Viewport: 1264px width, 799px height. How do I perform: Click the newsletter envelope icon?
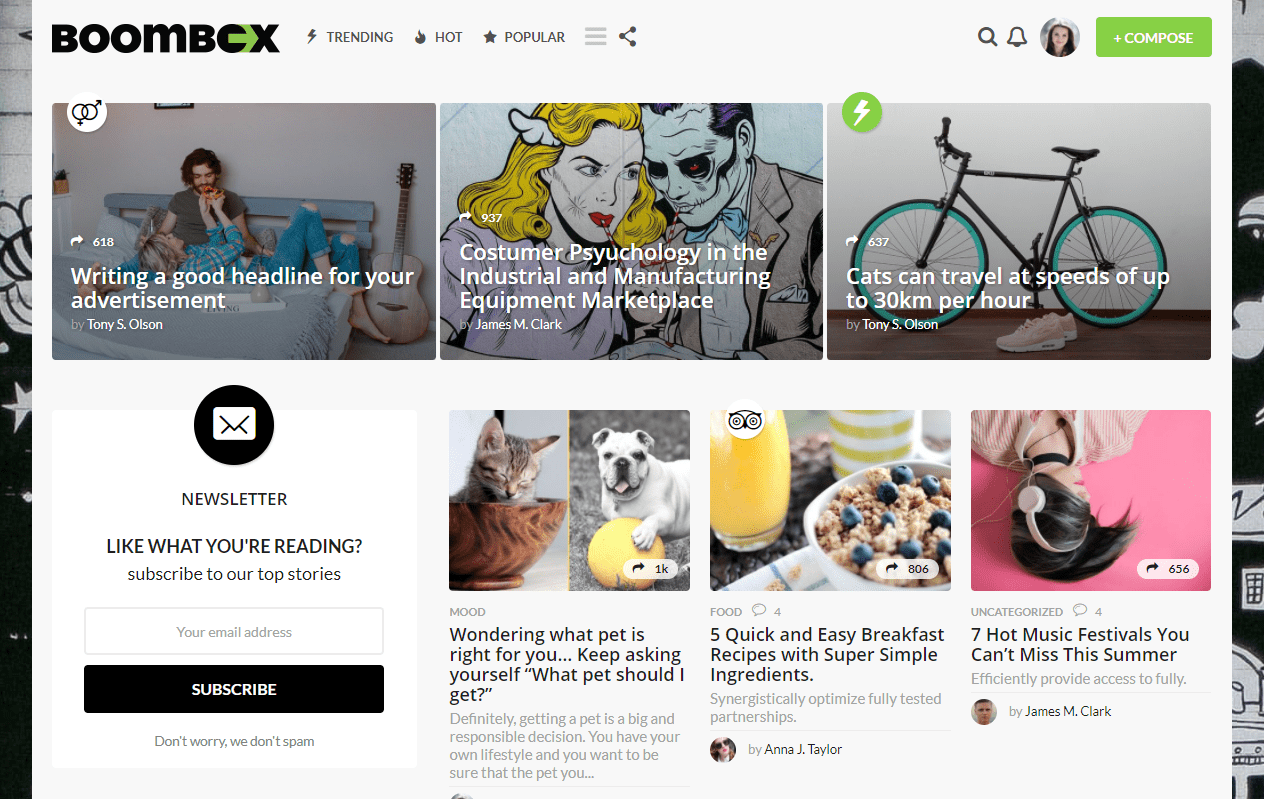pos(234,425)
